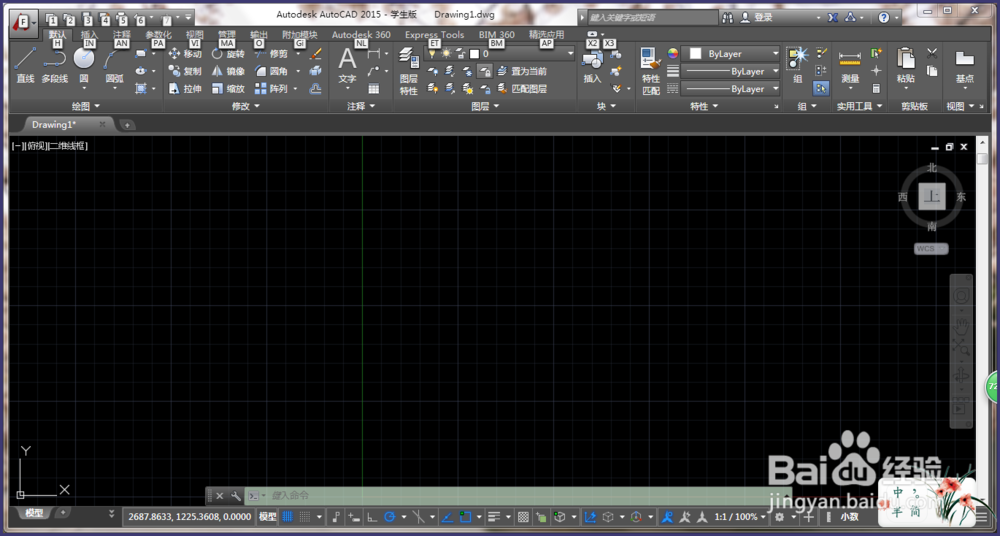Click the white layer color swatch beside 0
The height and width of the screenshot is (536, 1000).
point(474,54)
